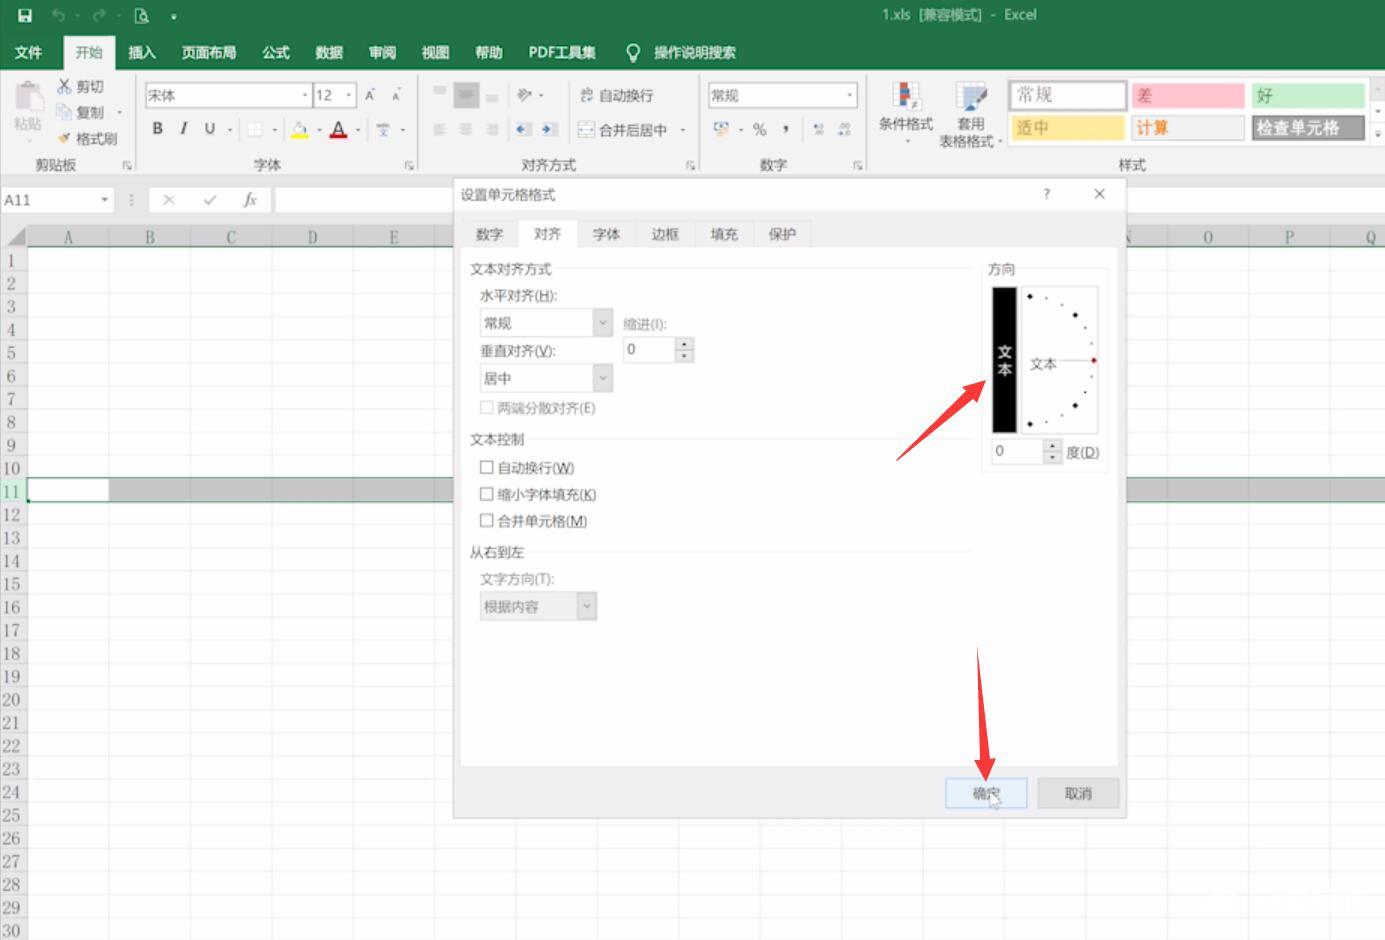Viewport: 1385px width, 940px height.
Task: Click the fill color bucket icon
Action: pyautogui.click(x=299, y=129)
